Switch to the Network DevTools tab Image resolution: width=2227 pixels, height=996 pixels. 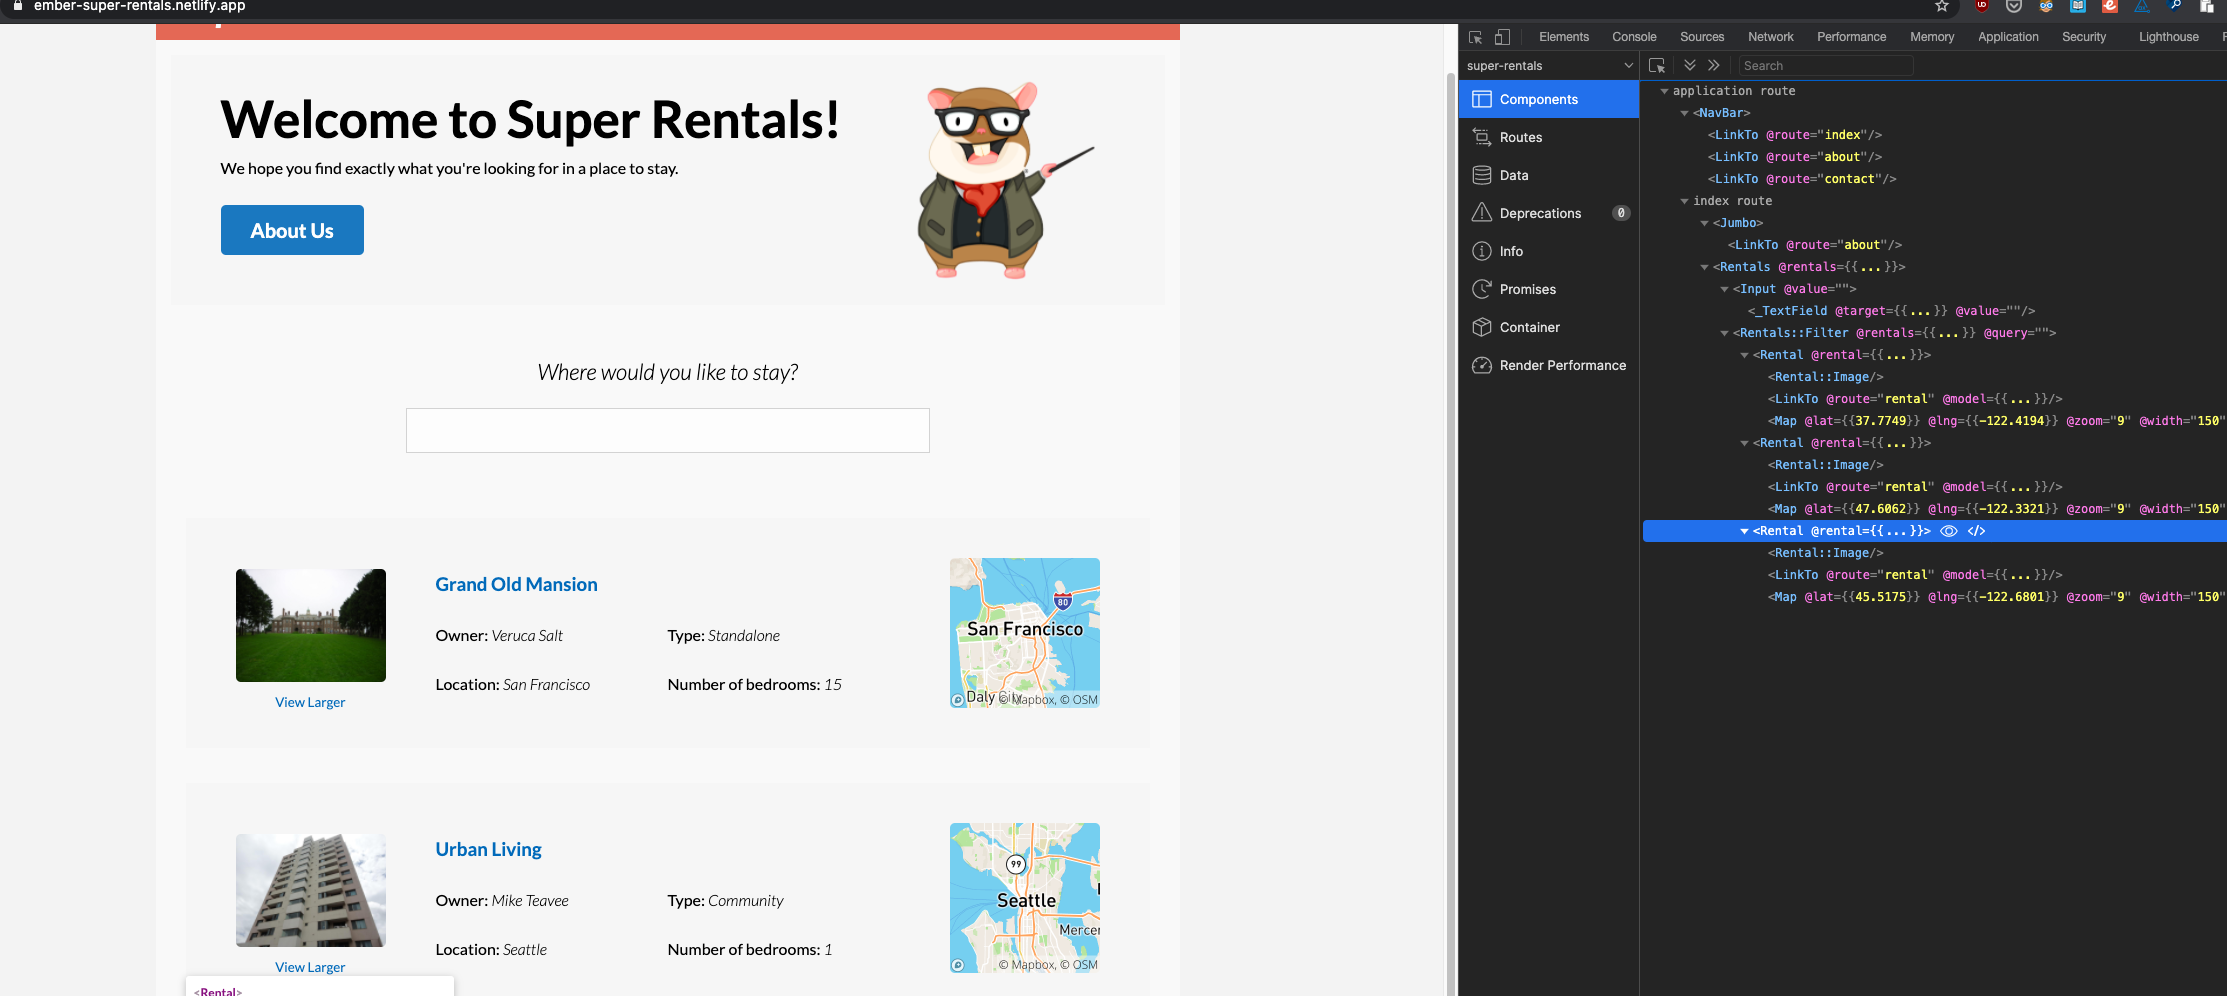click(1770, 37)
